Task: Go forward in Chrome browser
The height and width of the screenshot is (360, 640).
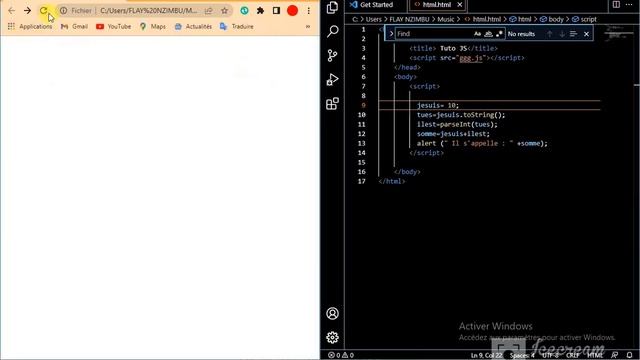Action: (x=27, y=11)
